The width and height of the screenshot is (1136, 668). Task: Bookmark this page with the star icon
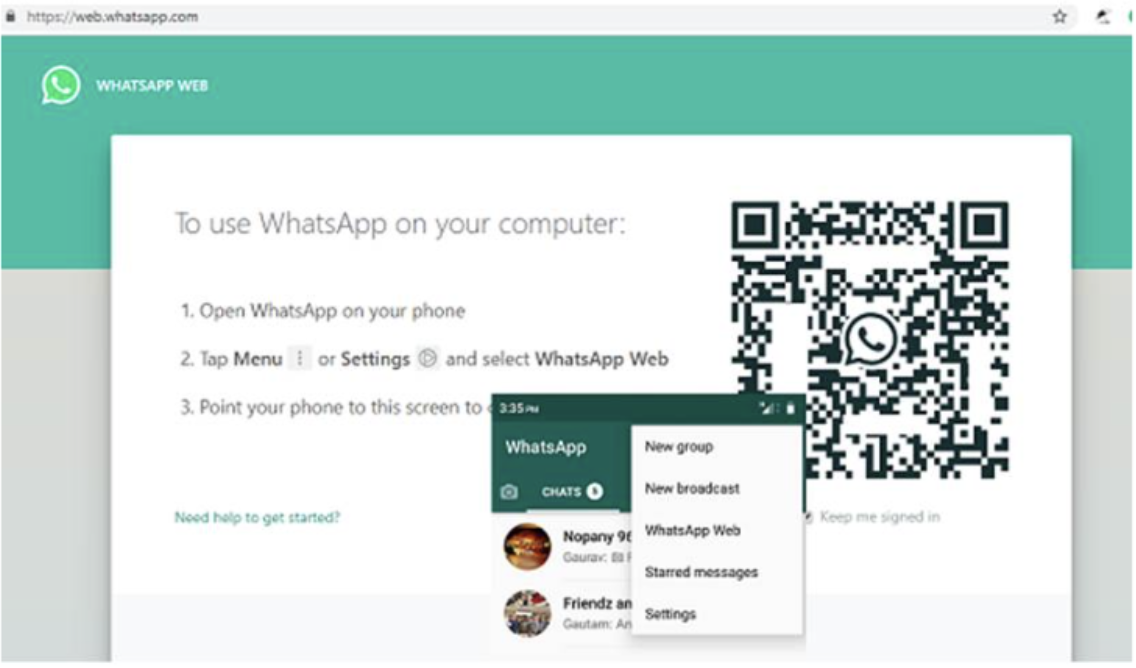pos(1059,17)
